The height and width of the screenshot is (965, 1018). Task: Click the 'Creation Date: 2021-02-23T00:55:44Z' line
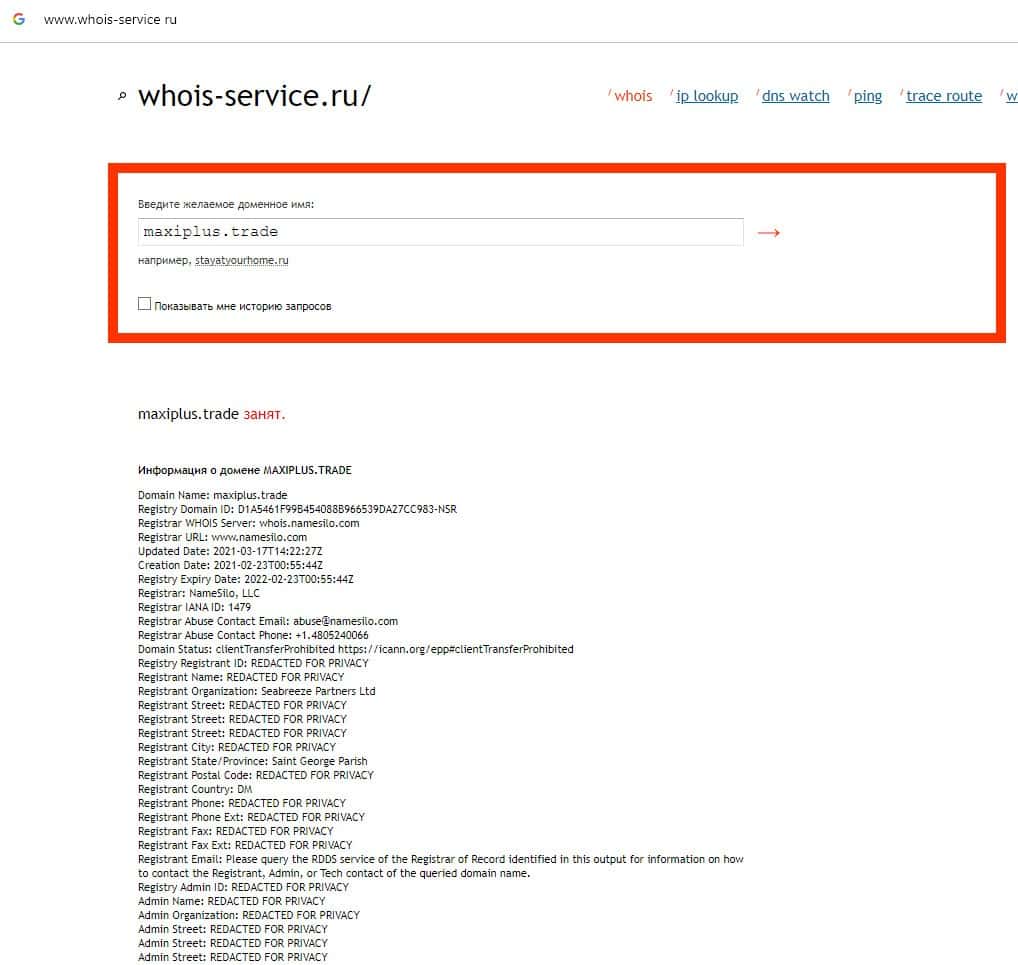tap(230, 565)
